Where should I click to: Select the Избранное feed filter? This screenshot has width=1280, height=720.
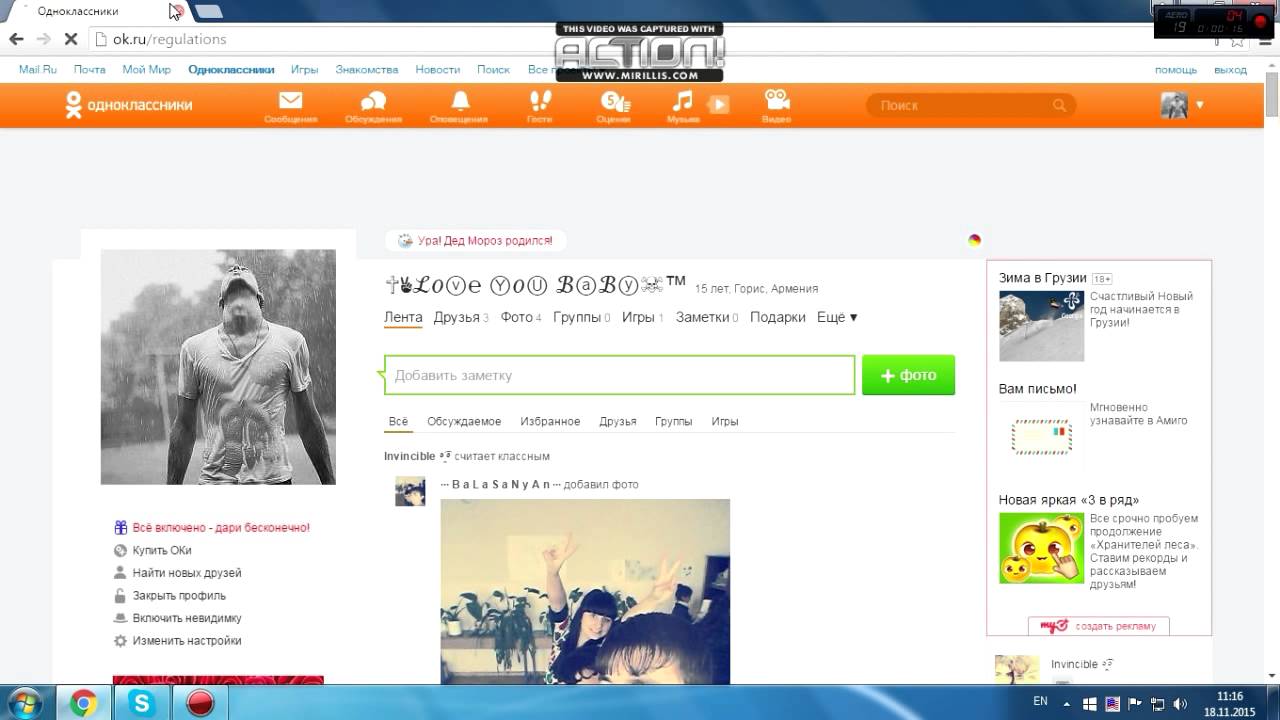click(550, 421)
